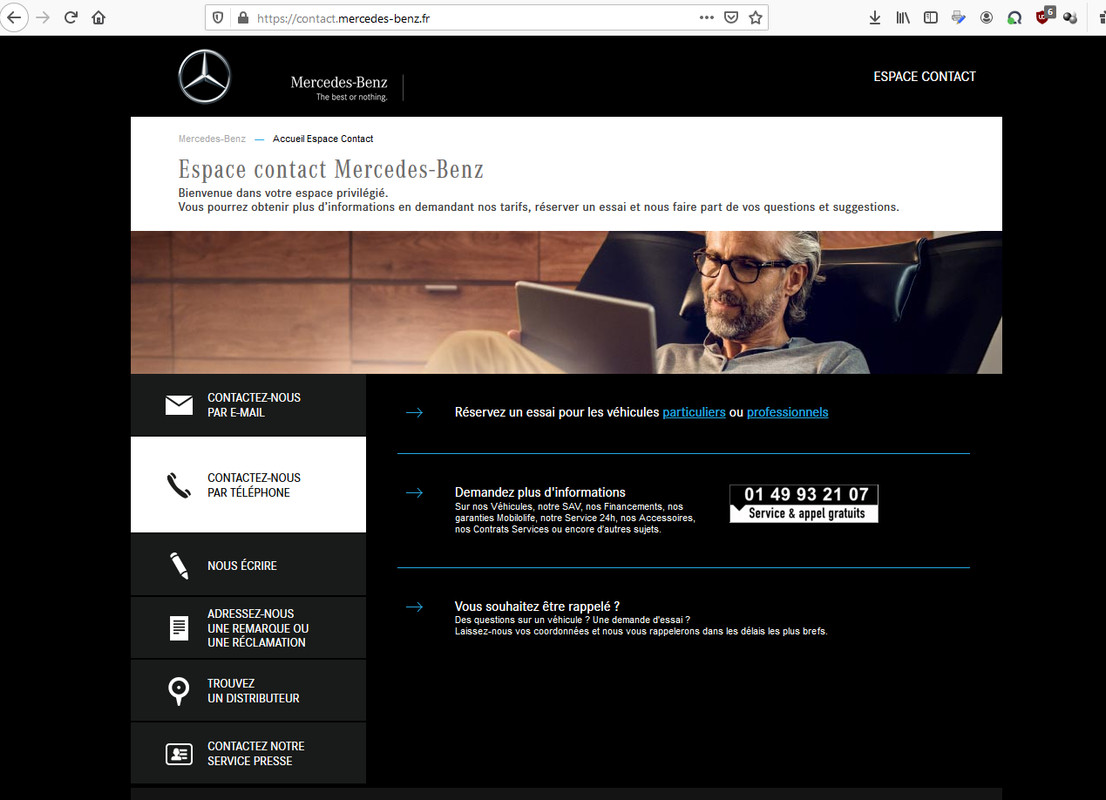Show site security padlock info
1106x800 pixels.
(243, 18)
